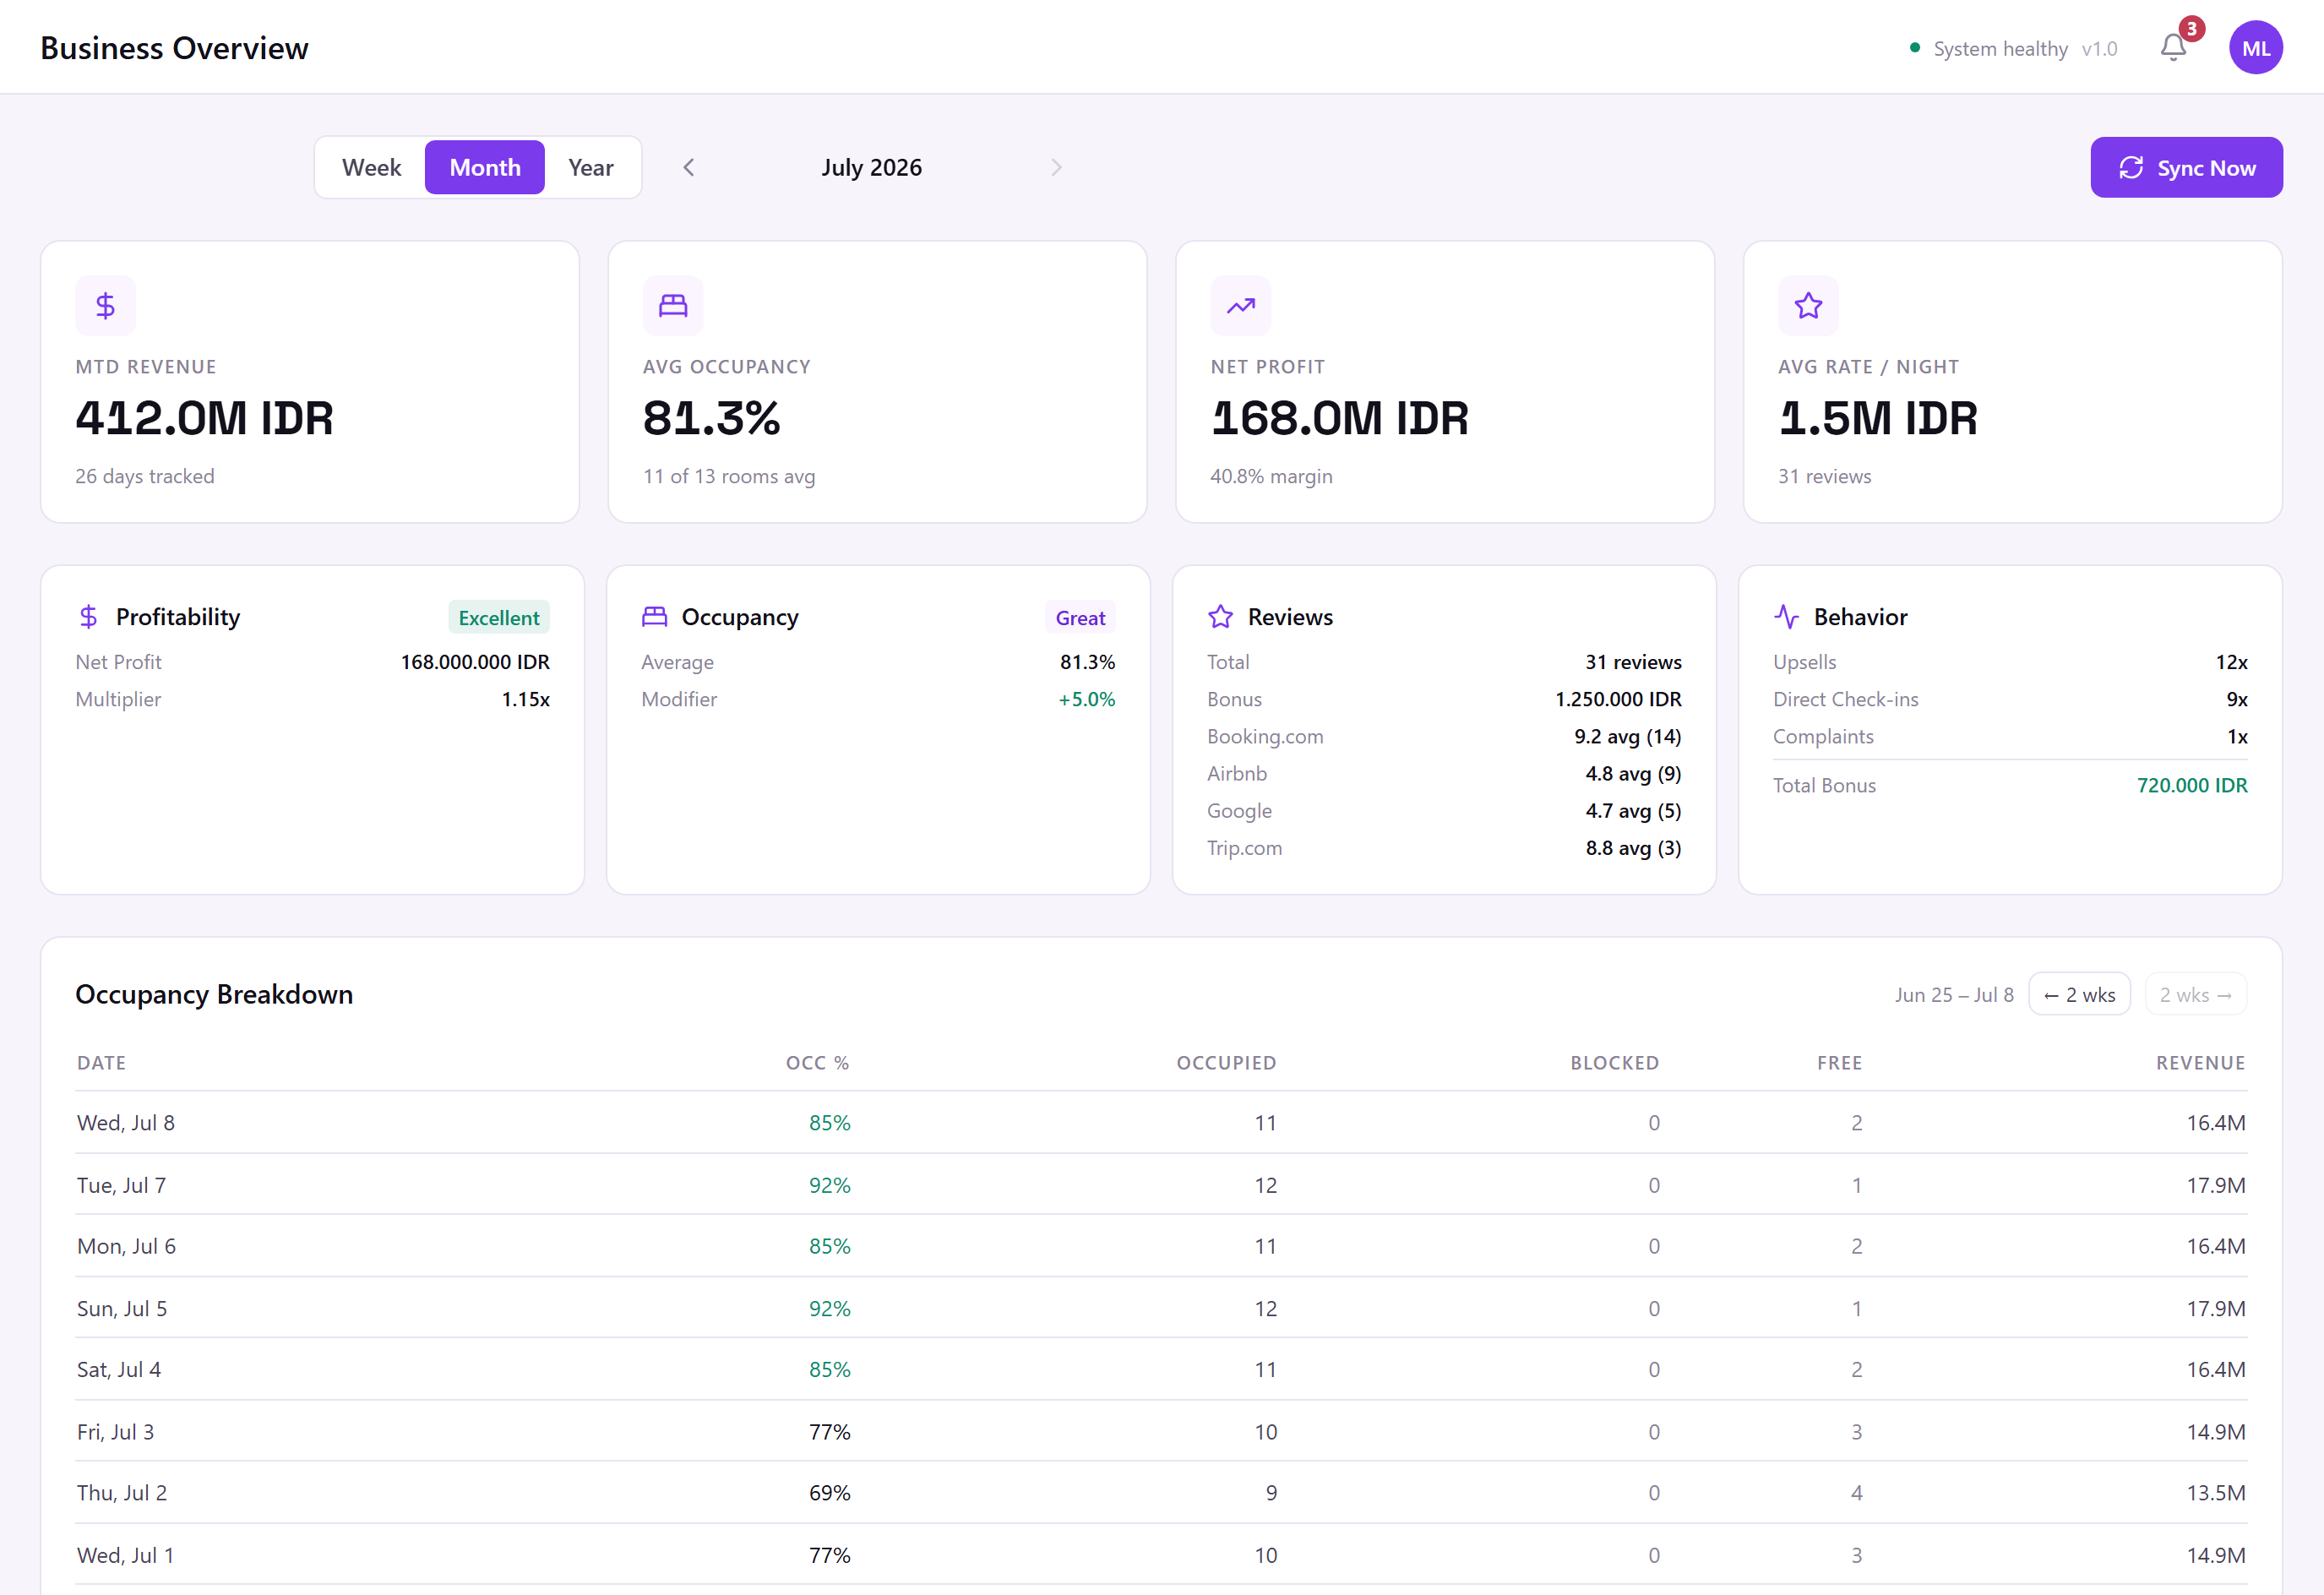Select the Wed, Jul 8 row date
Image resolution: width=2324 pixels, height=1595 pixels.
(126, 1123)
